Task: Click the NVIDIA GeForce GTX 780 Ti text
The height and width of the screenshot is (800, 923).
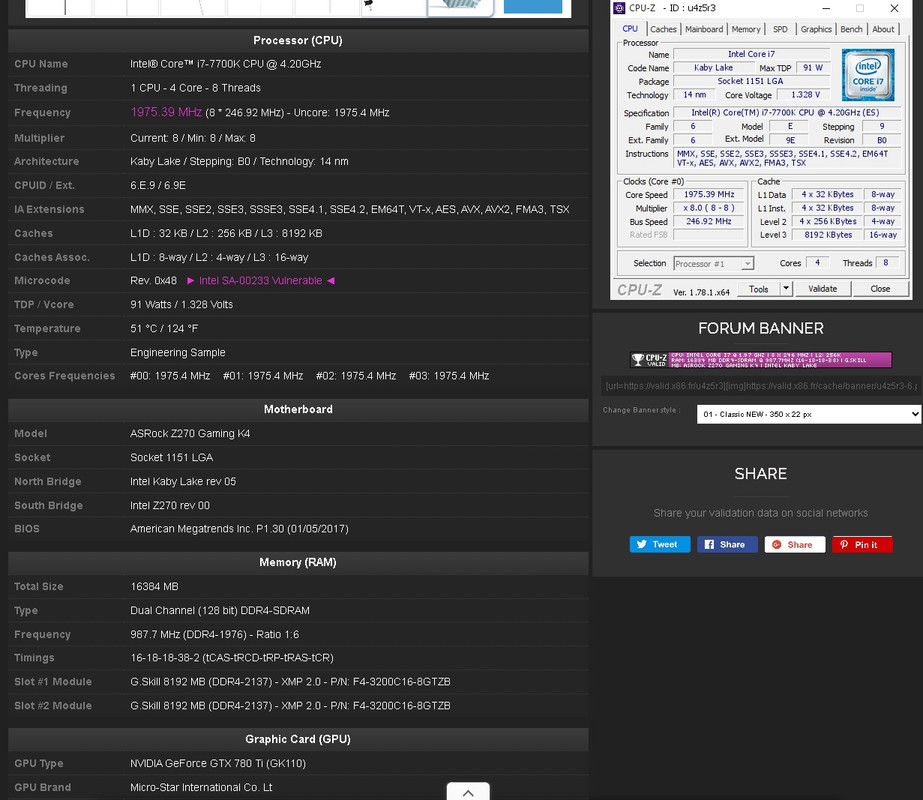Action: pos(218,764)
